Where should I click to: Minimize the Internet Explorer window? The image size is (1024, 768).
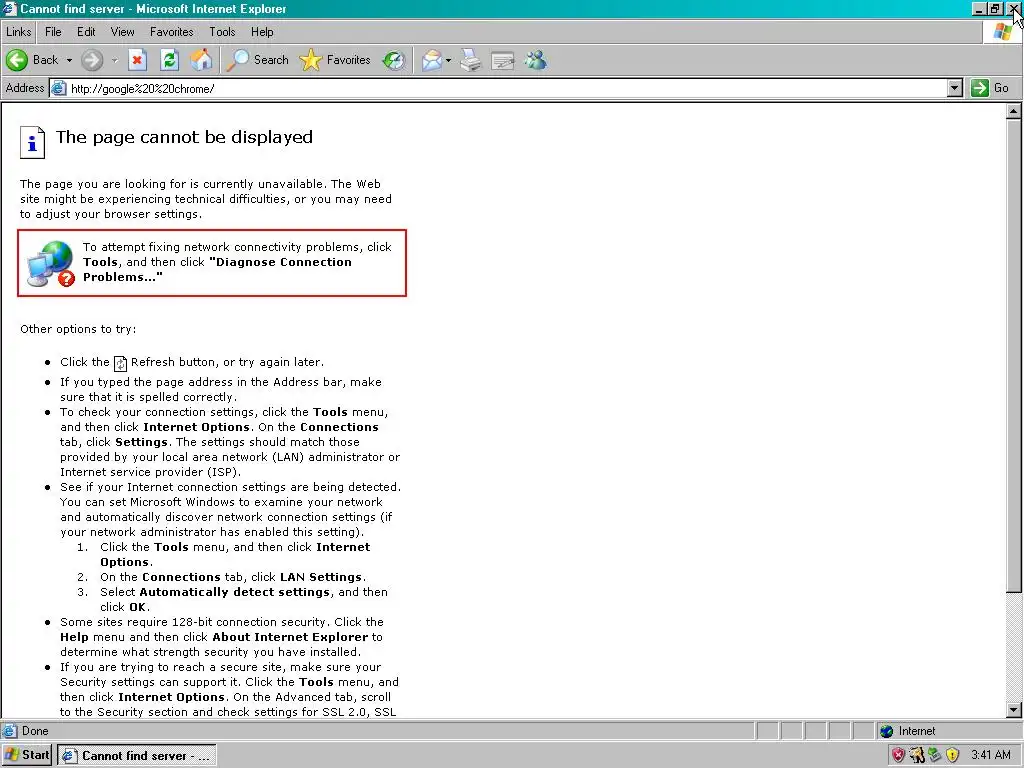978,8
